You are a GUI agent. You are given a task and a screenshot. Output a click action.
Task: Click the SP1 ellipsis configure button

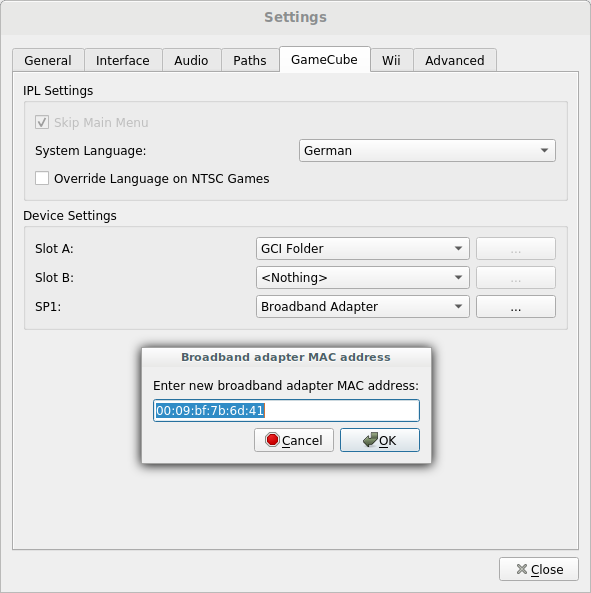(516, 306)
